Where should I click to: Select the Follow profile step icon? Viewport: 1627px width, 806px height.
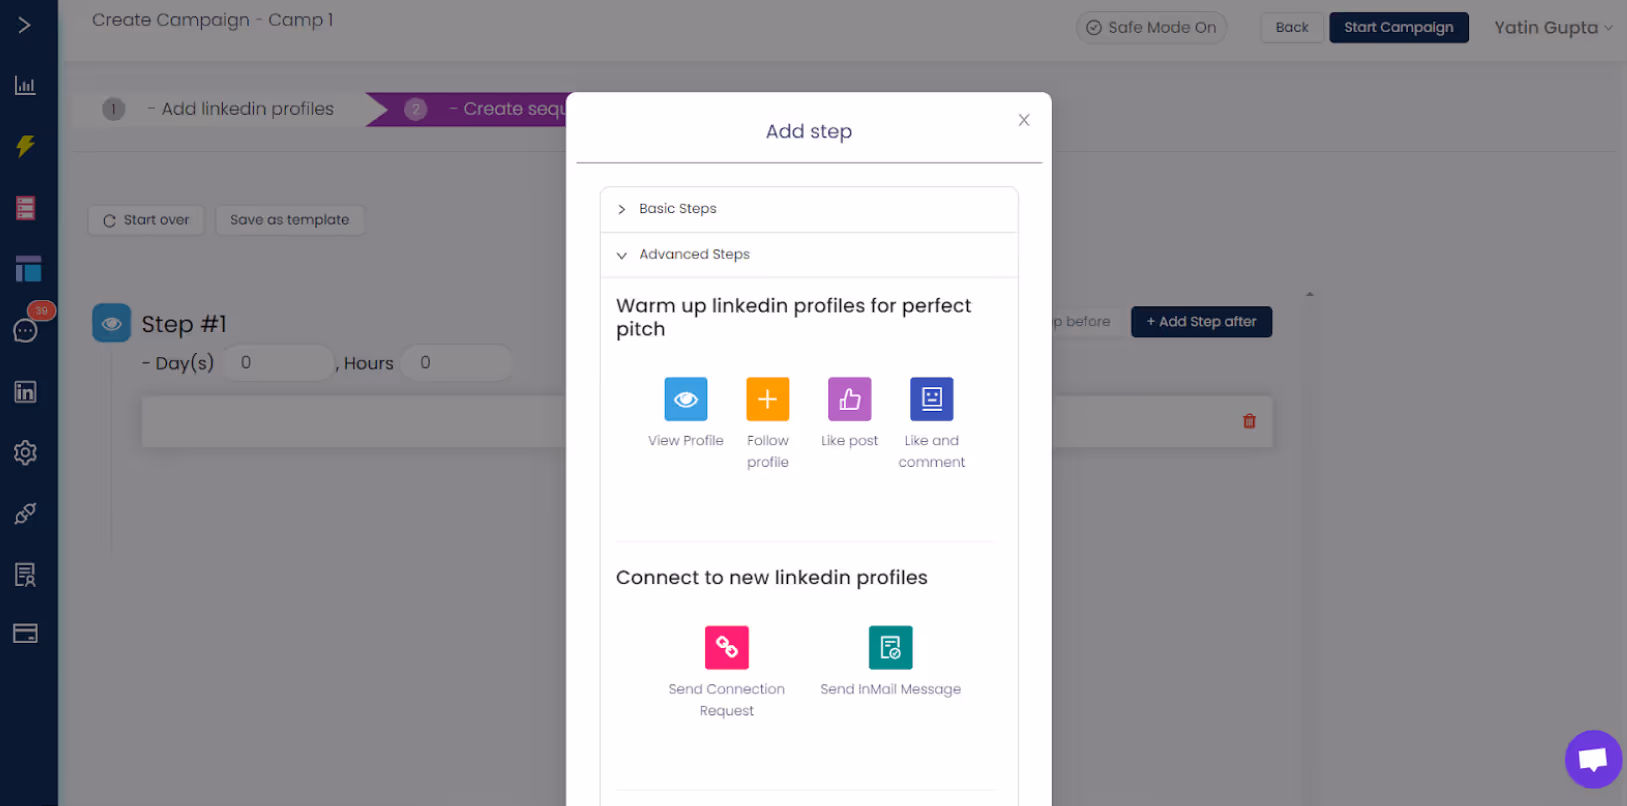[768, 399]
